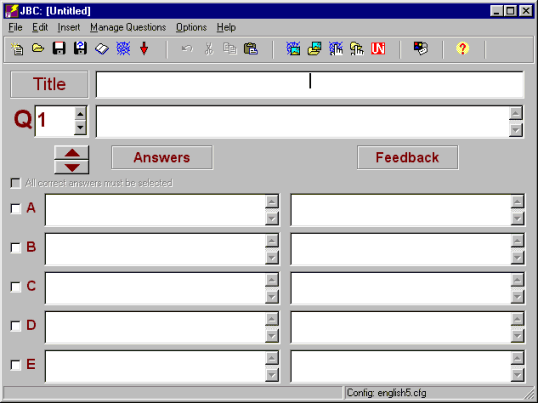This screenshot has height=403, width=538.
Task: Mark answer B as correct
Action: click(x=15, y=247)
